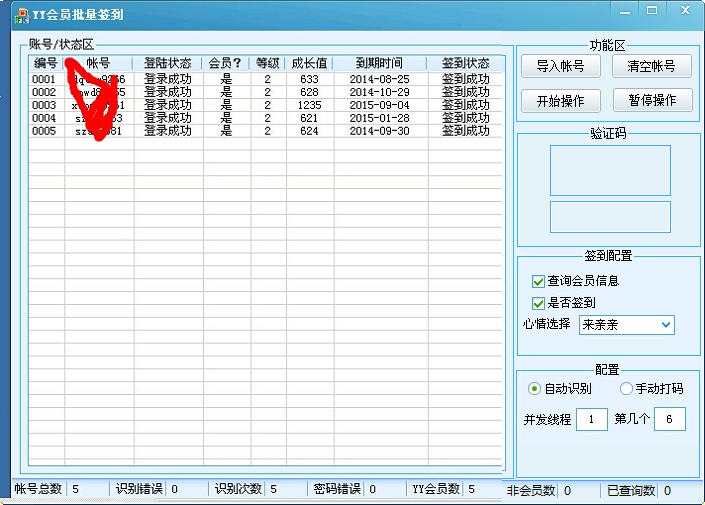The height and width of the screenshot is (505, 705).
Task: Click the 帐号 column header
Action: click(98, 63)
